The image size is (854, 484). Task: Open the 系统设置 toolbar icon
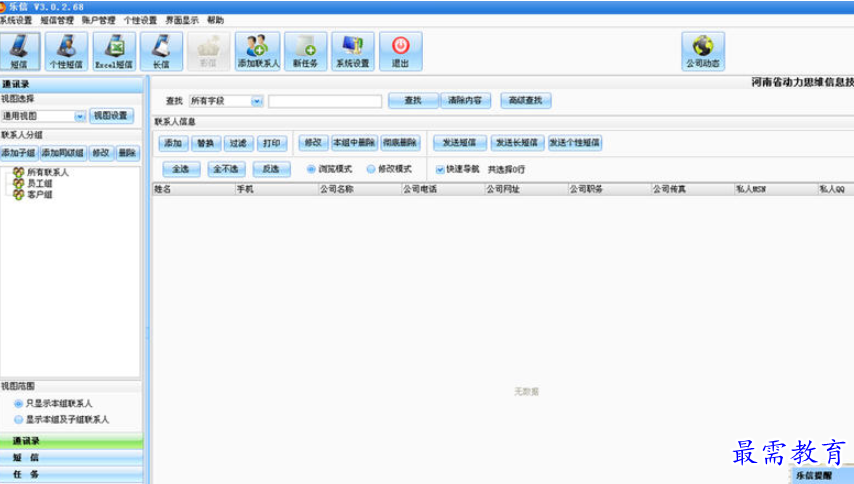(353, 51)
